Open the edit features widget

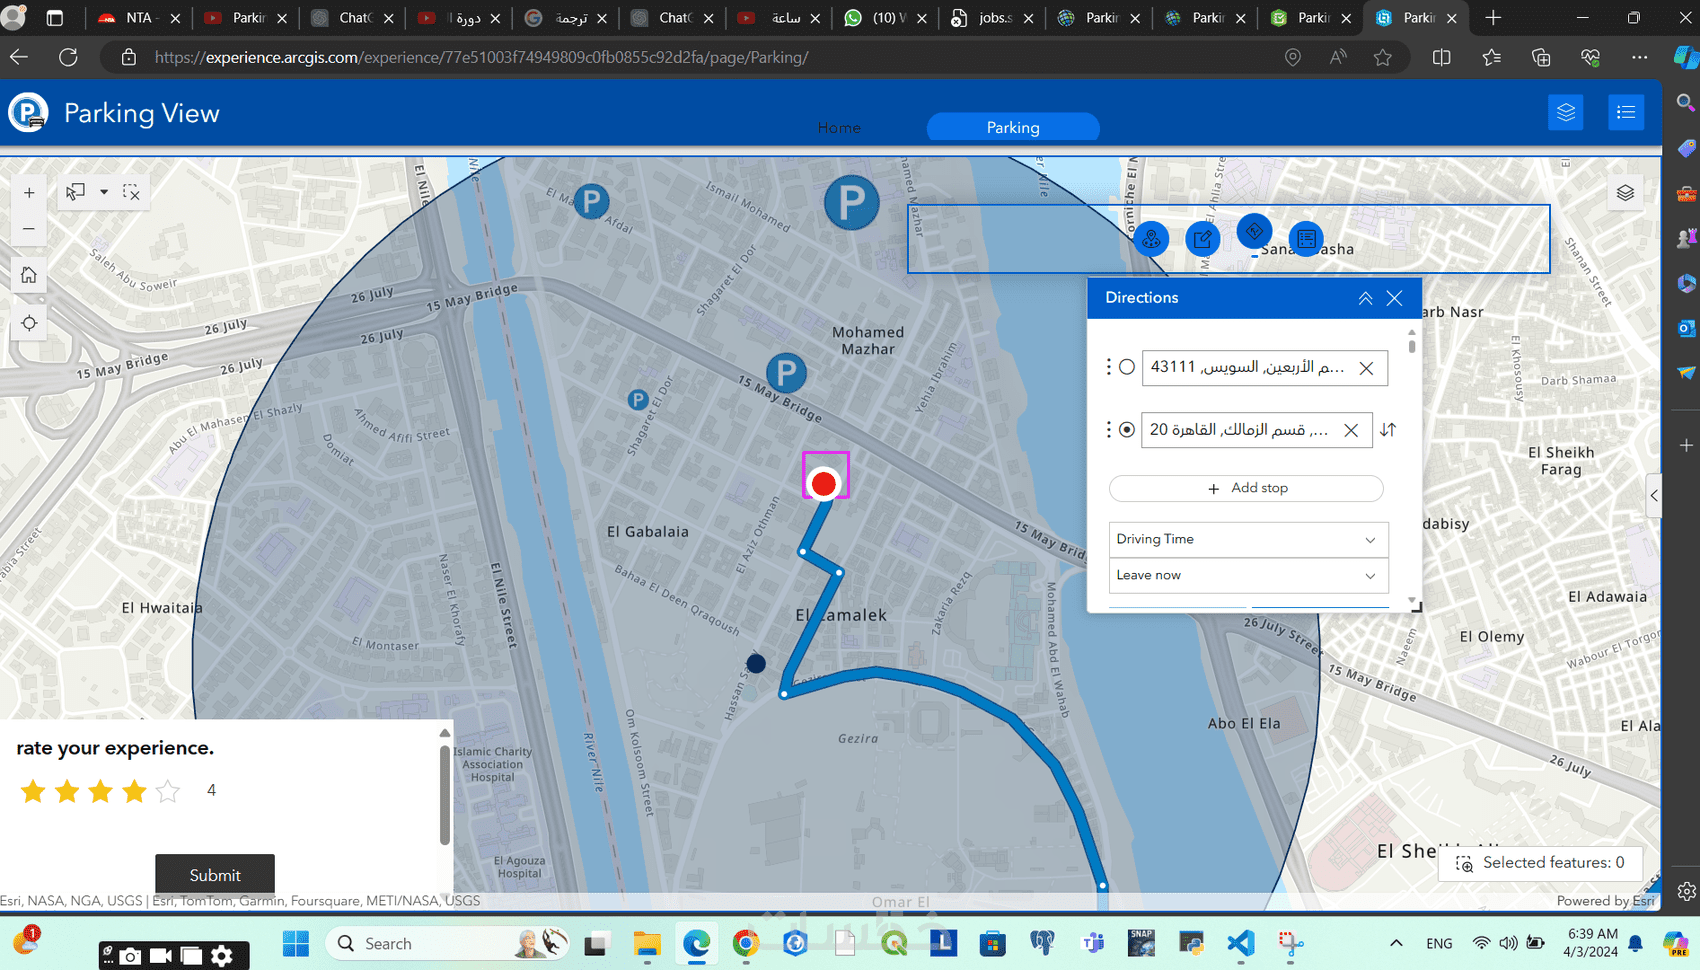click(x=1203, y=239)
